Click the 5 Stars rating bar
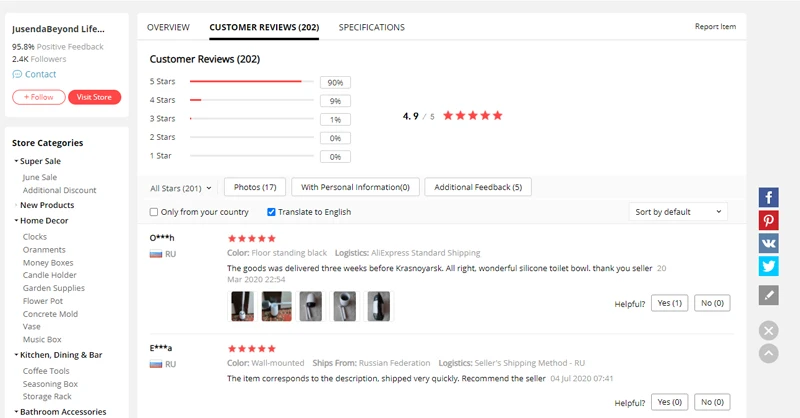This screenshot has height=418, width=800. click(250, 82)
